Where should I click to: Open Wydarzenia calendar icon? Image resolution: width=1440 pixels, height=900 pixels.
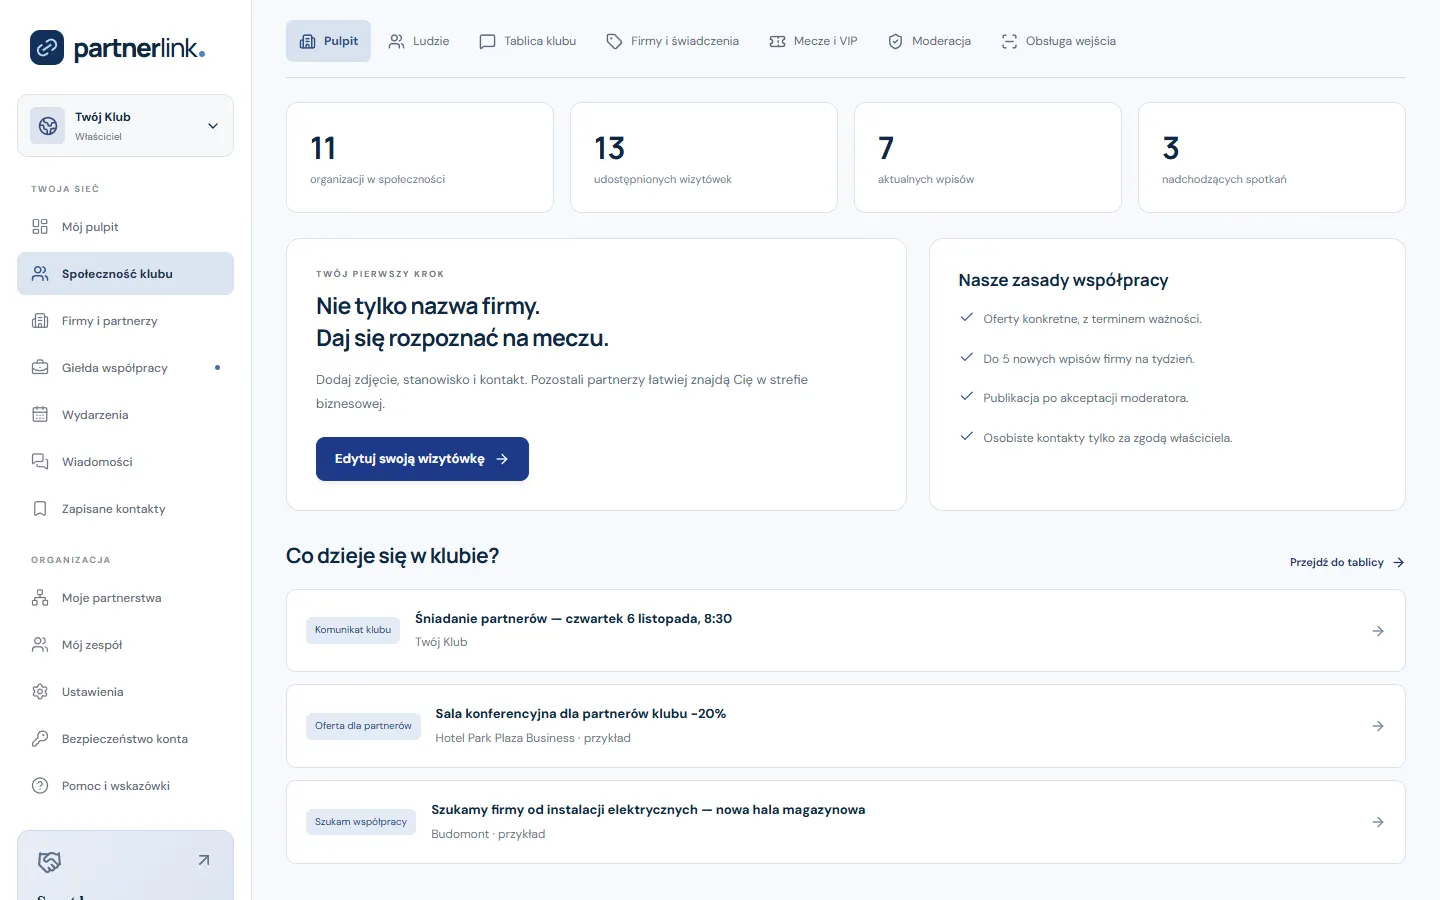pyautogui.click(x=40, y=415)
